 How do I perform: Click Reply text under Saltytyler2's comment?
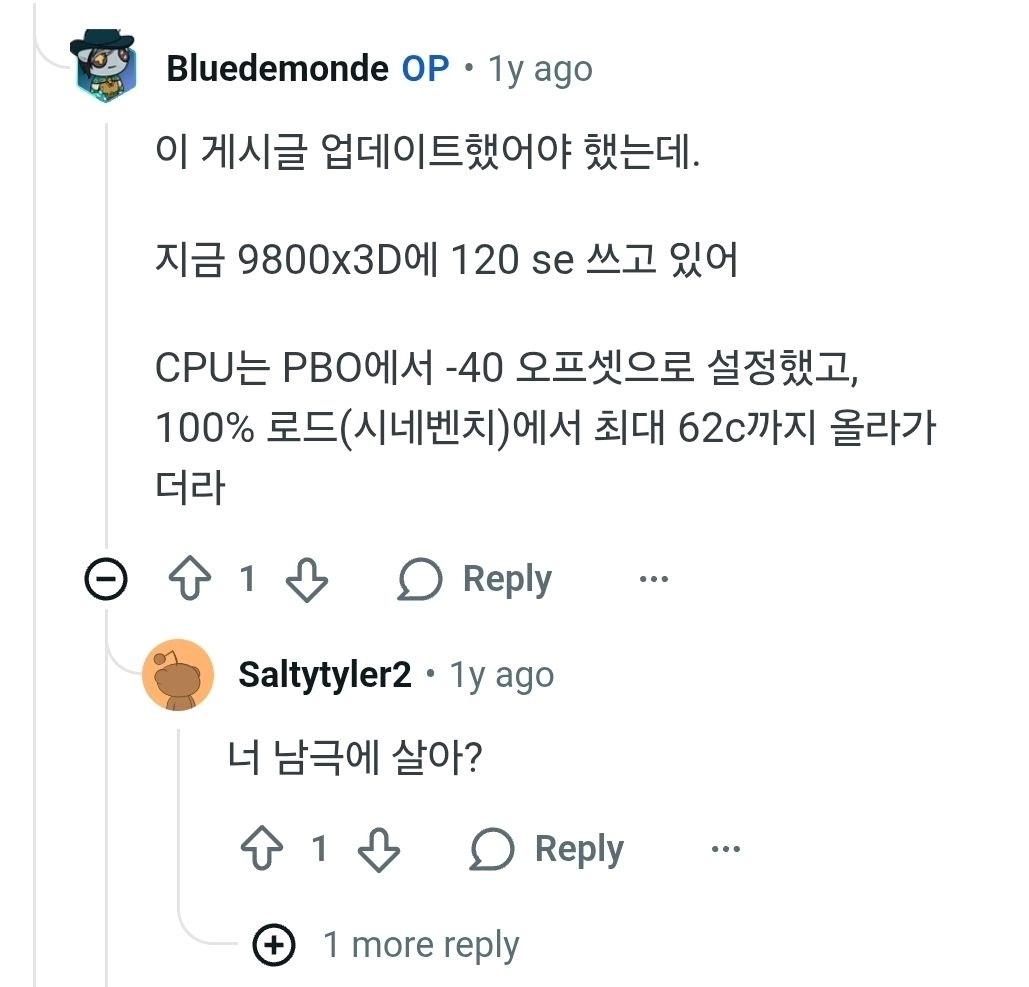click(x=579, y=850)
